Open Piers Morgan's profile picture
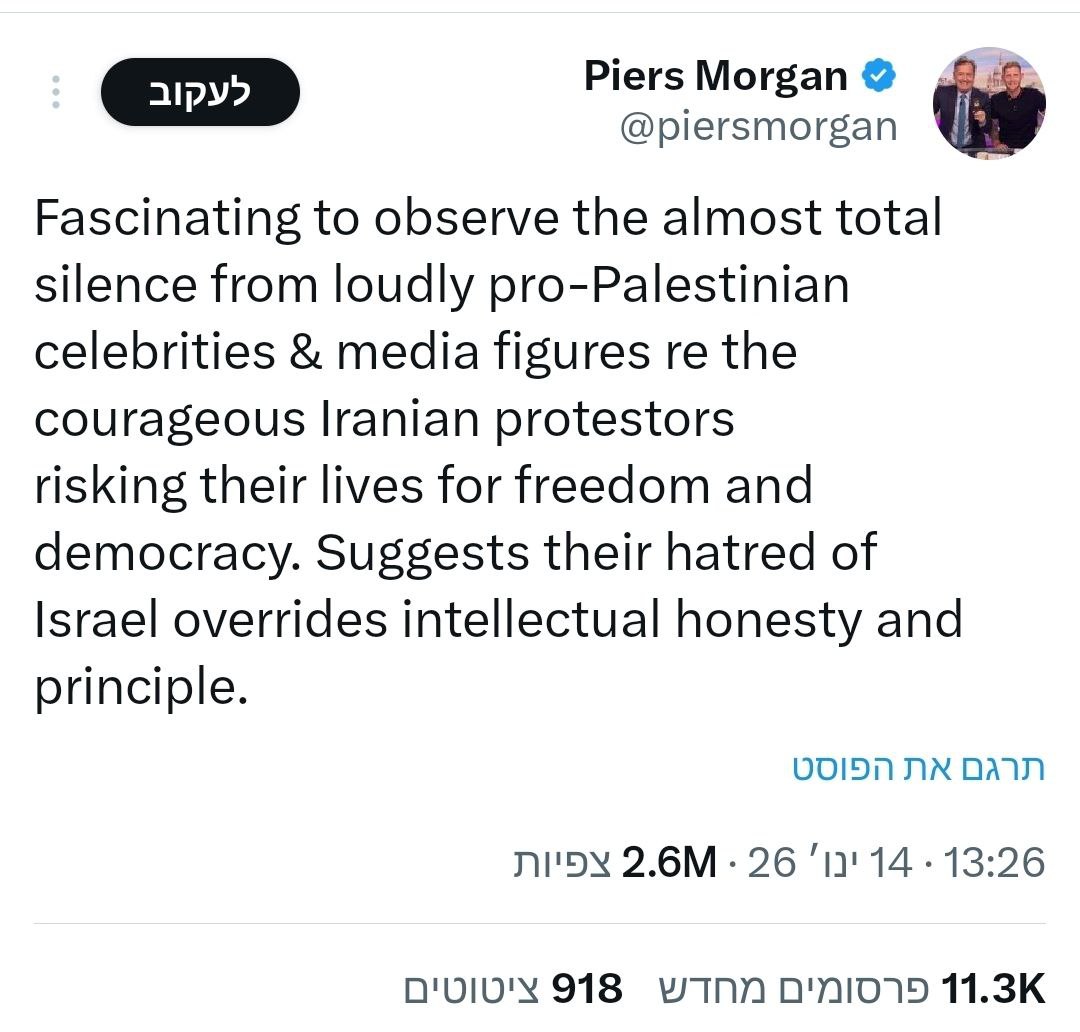The width and height of the screenshot is (1080, 1032). pyautogui.click(x=989, y=103)
